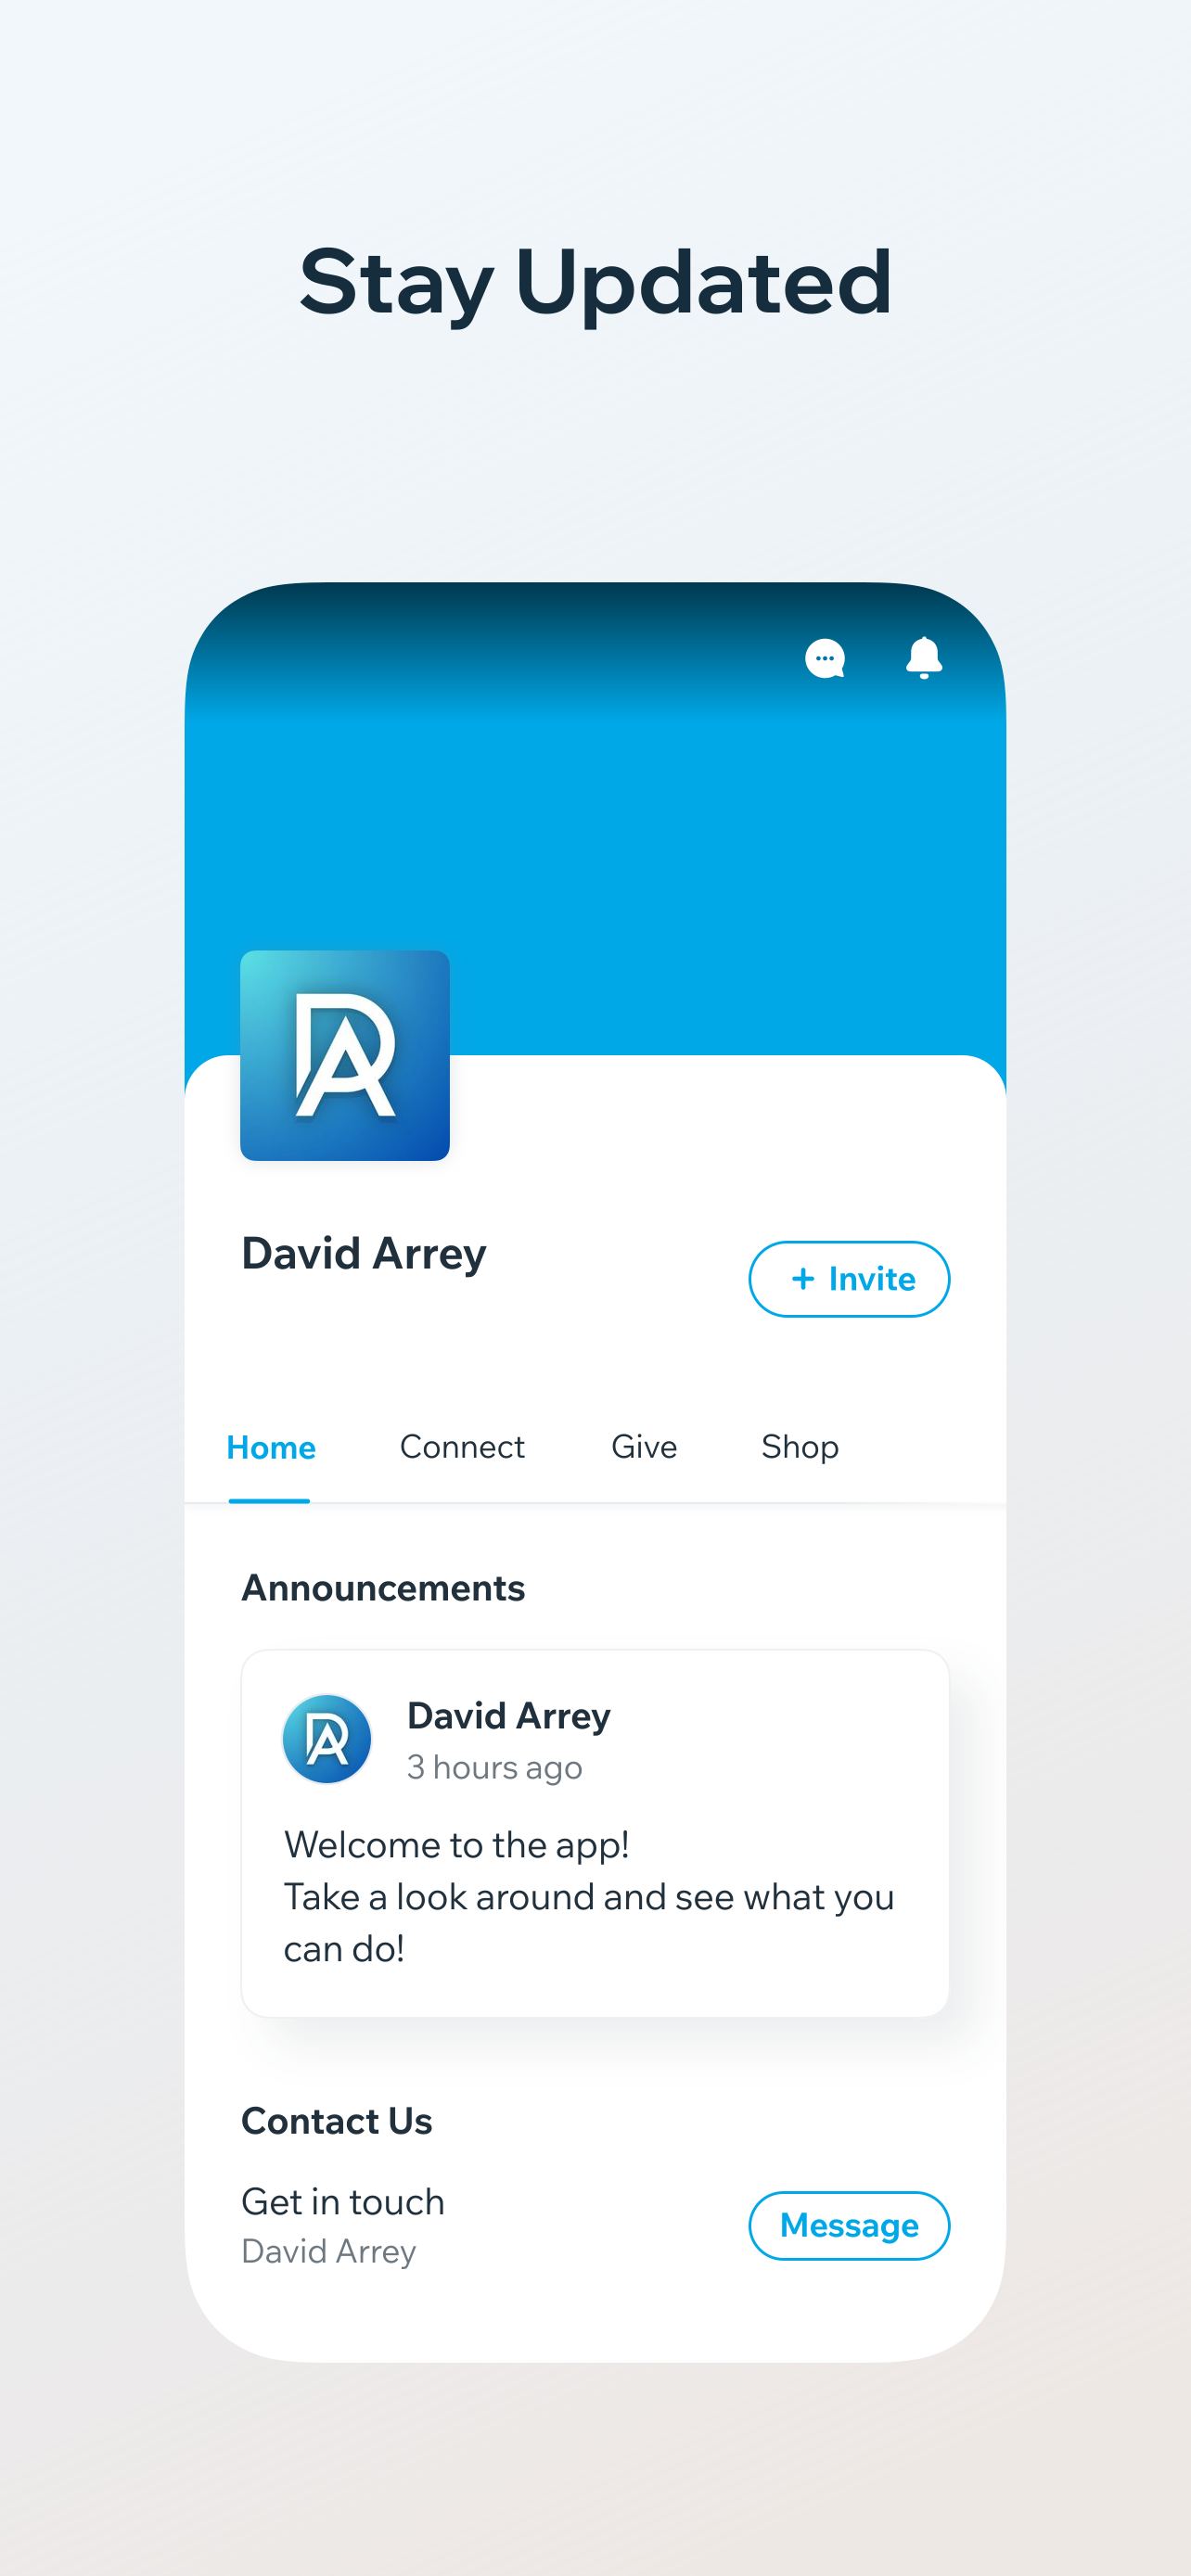
Task: Open the notifications bell
Action: (924, 658)
